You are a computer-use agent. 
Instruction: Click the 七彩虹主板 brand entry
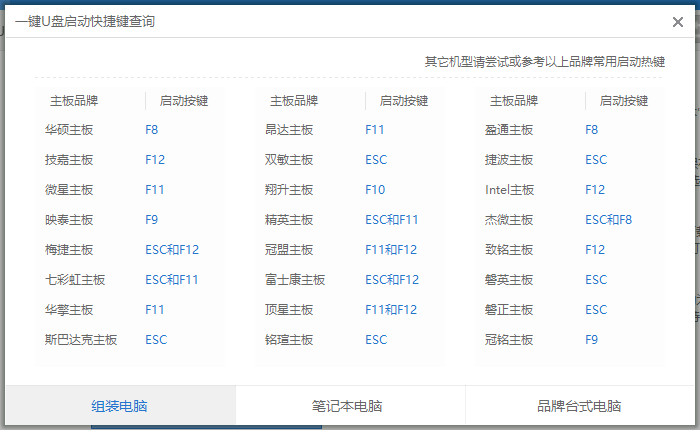point(75,280)
